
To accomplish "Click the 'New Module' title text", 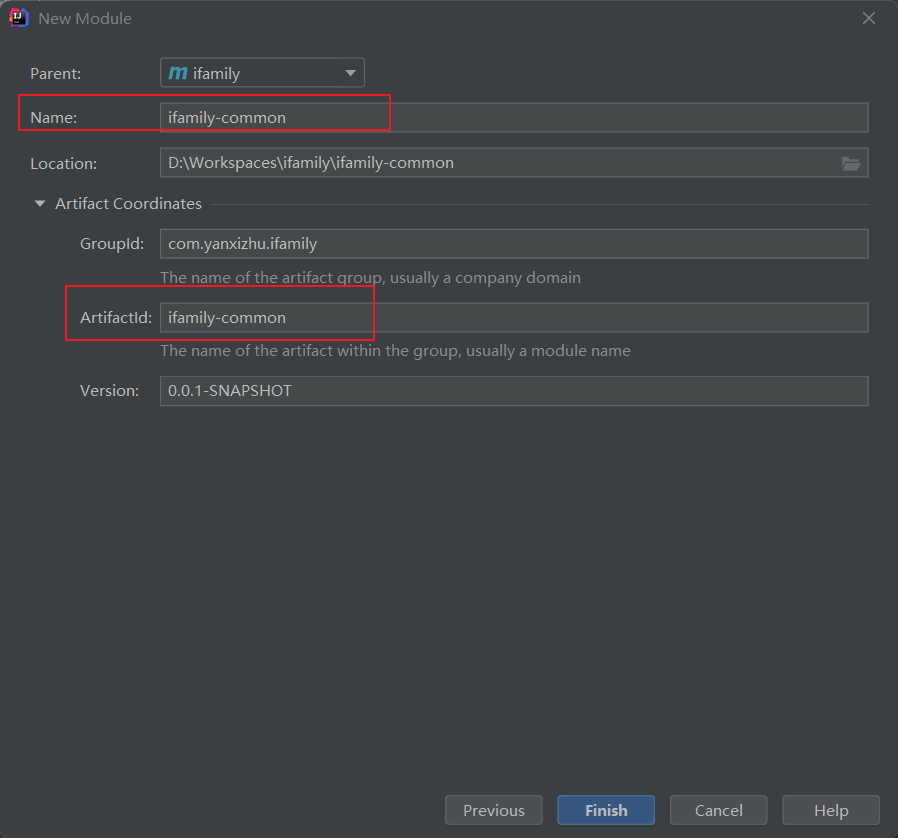I will tap(85, 19).
